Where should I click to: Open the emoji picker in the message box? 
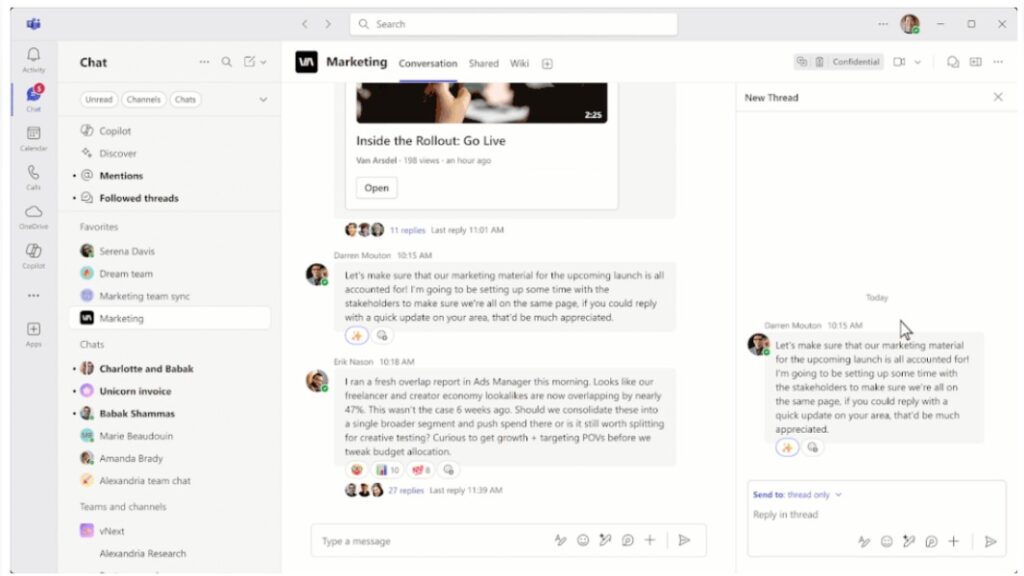tap(582, 540)
